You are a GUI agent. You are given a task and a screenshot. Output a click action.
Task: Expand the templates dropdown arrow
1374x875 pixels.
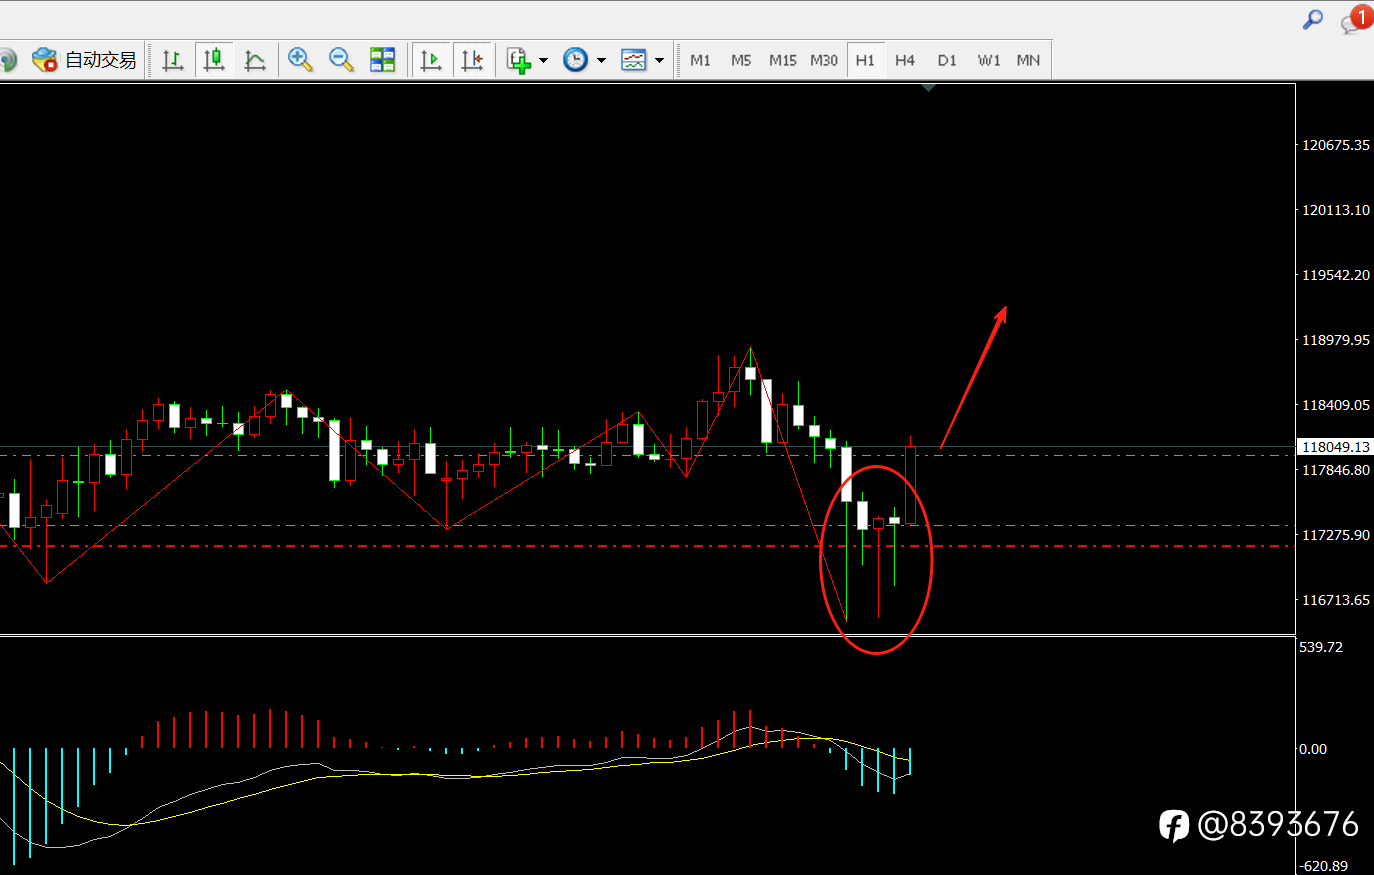tap(659, 61)
